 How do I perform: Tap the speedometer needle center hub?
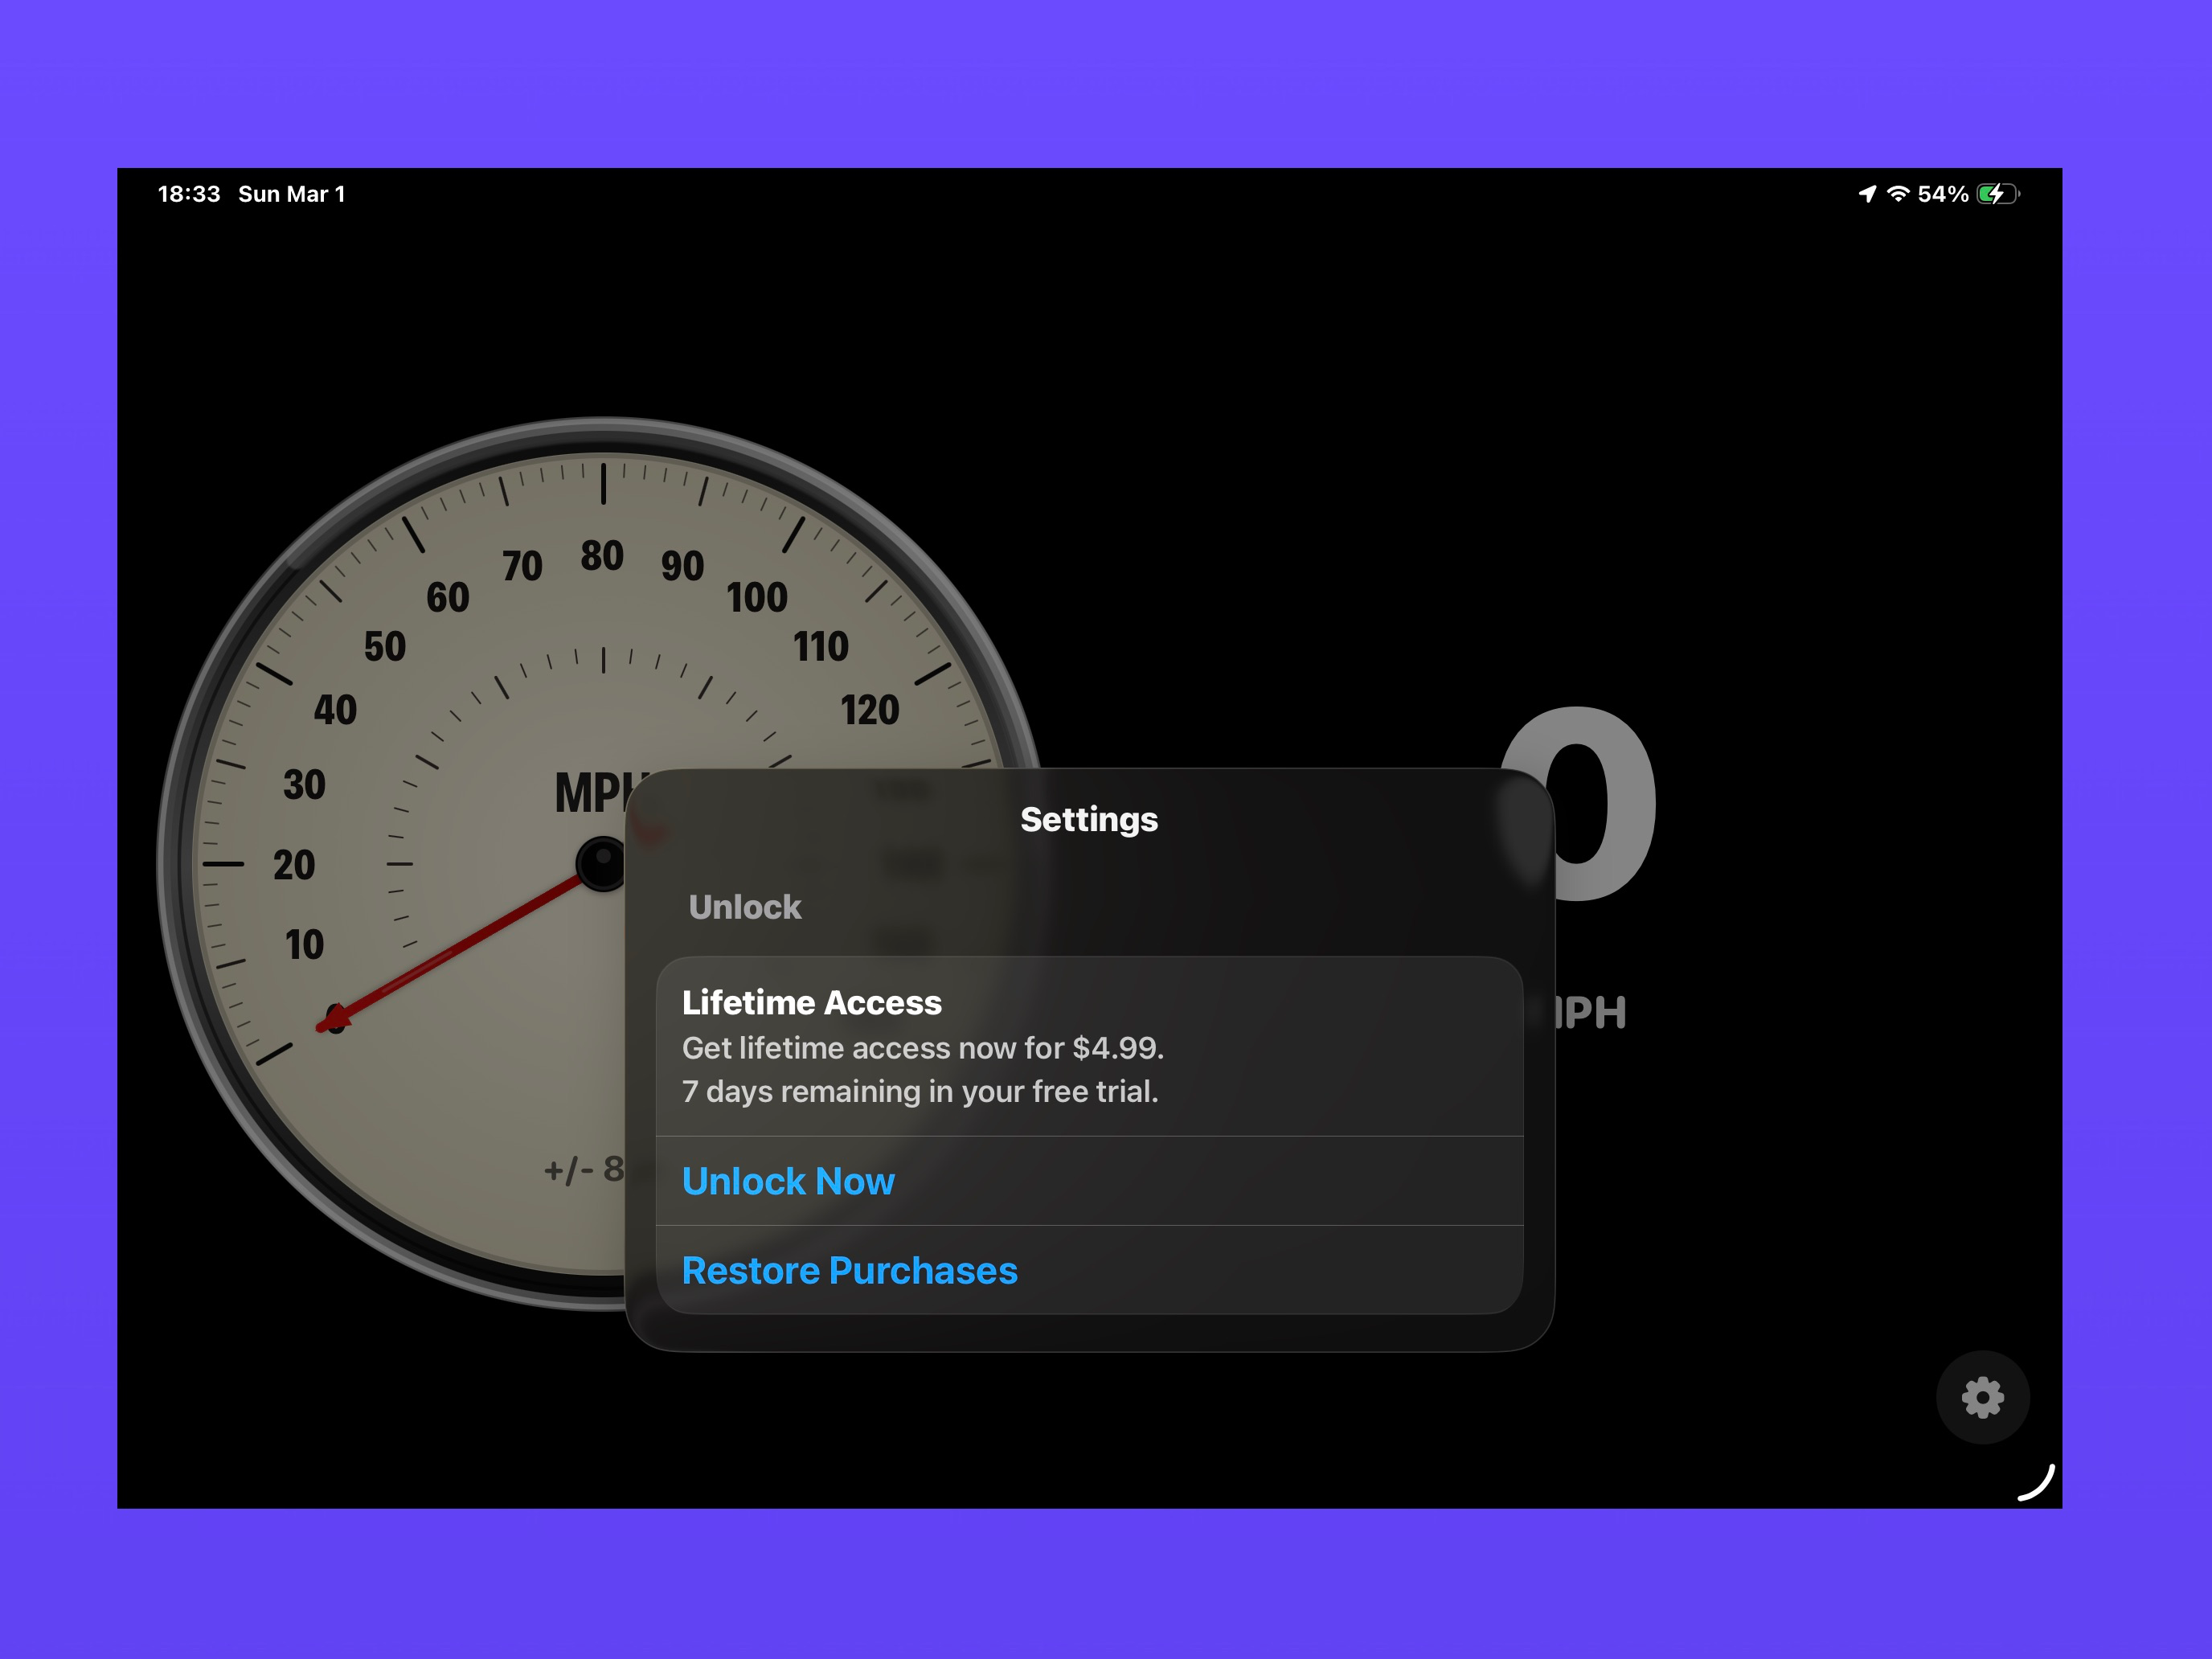[x=602, y=863]
